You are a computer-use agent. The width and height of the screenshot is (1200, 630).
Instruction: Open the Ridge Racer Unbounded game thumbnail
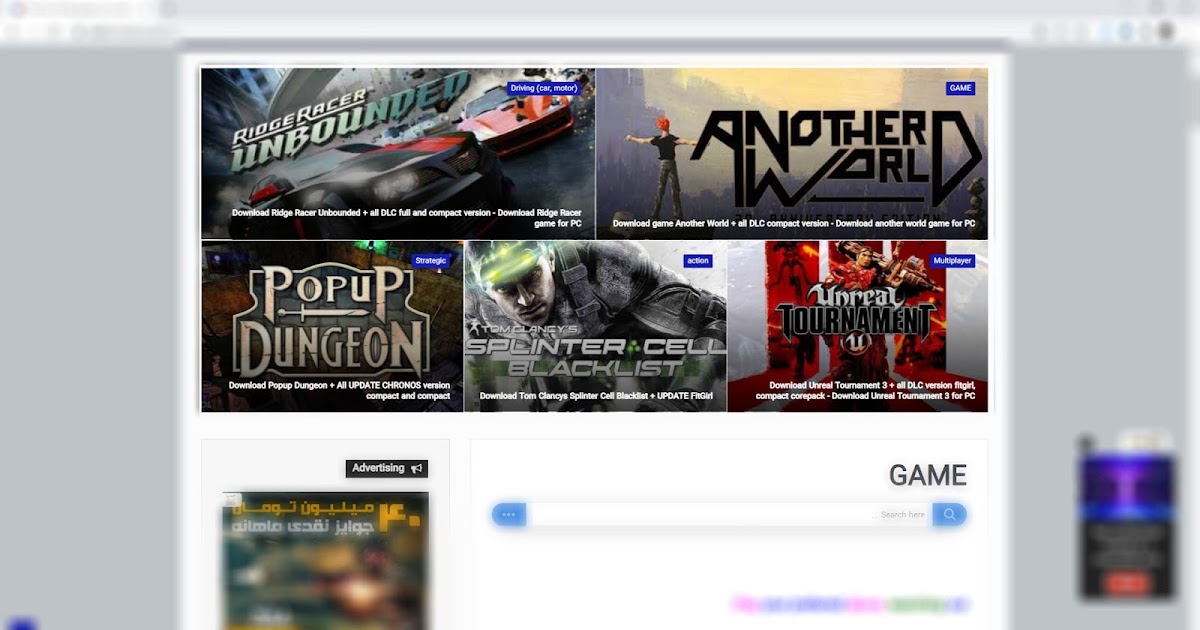pos(398,154)
